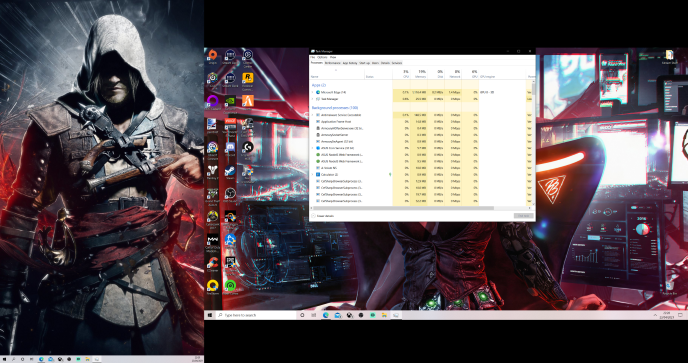The width and height of the screenshot is (688, 363).
Task: Switch to the Users tab
Action: [376, 63]
